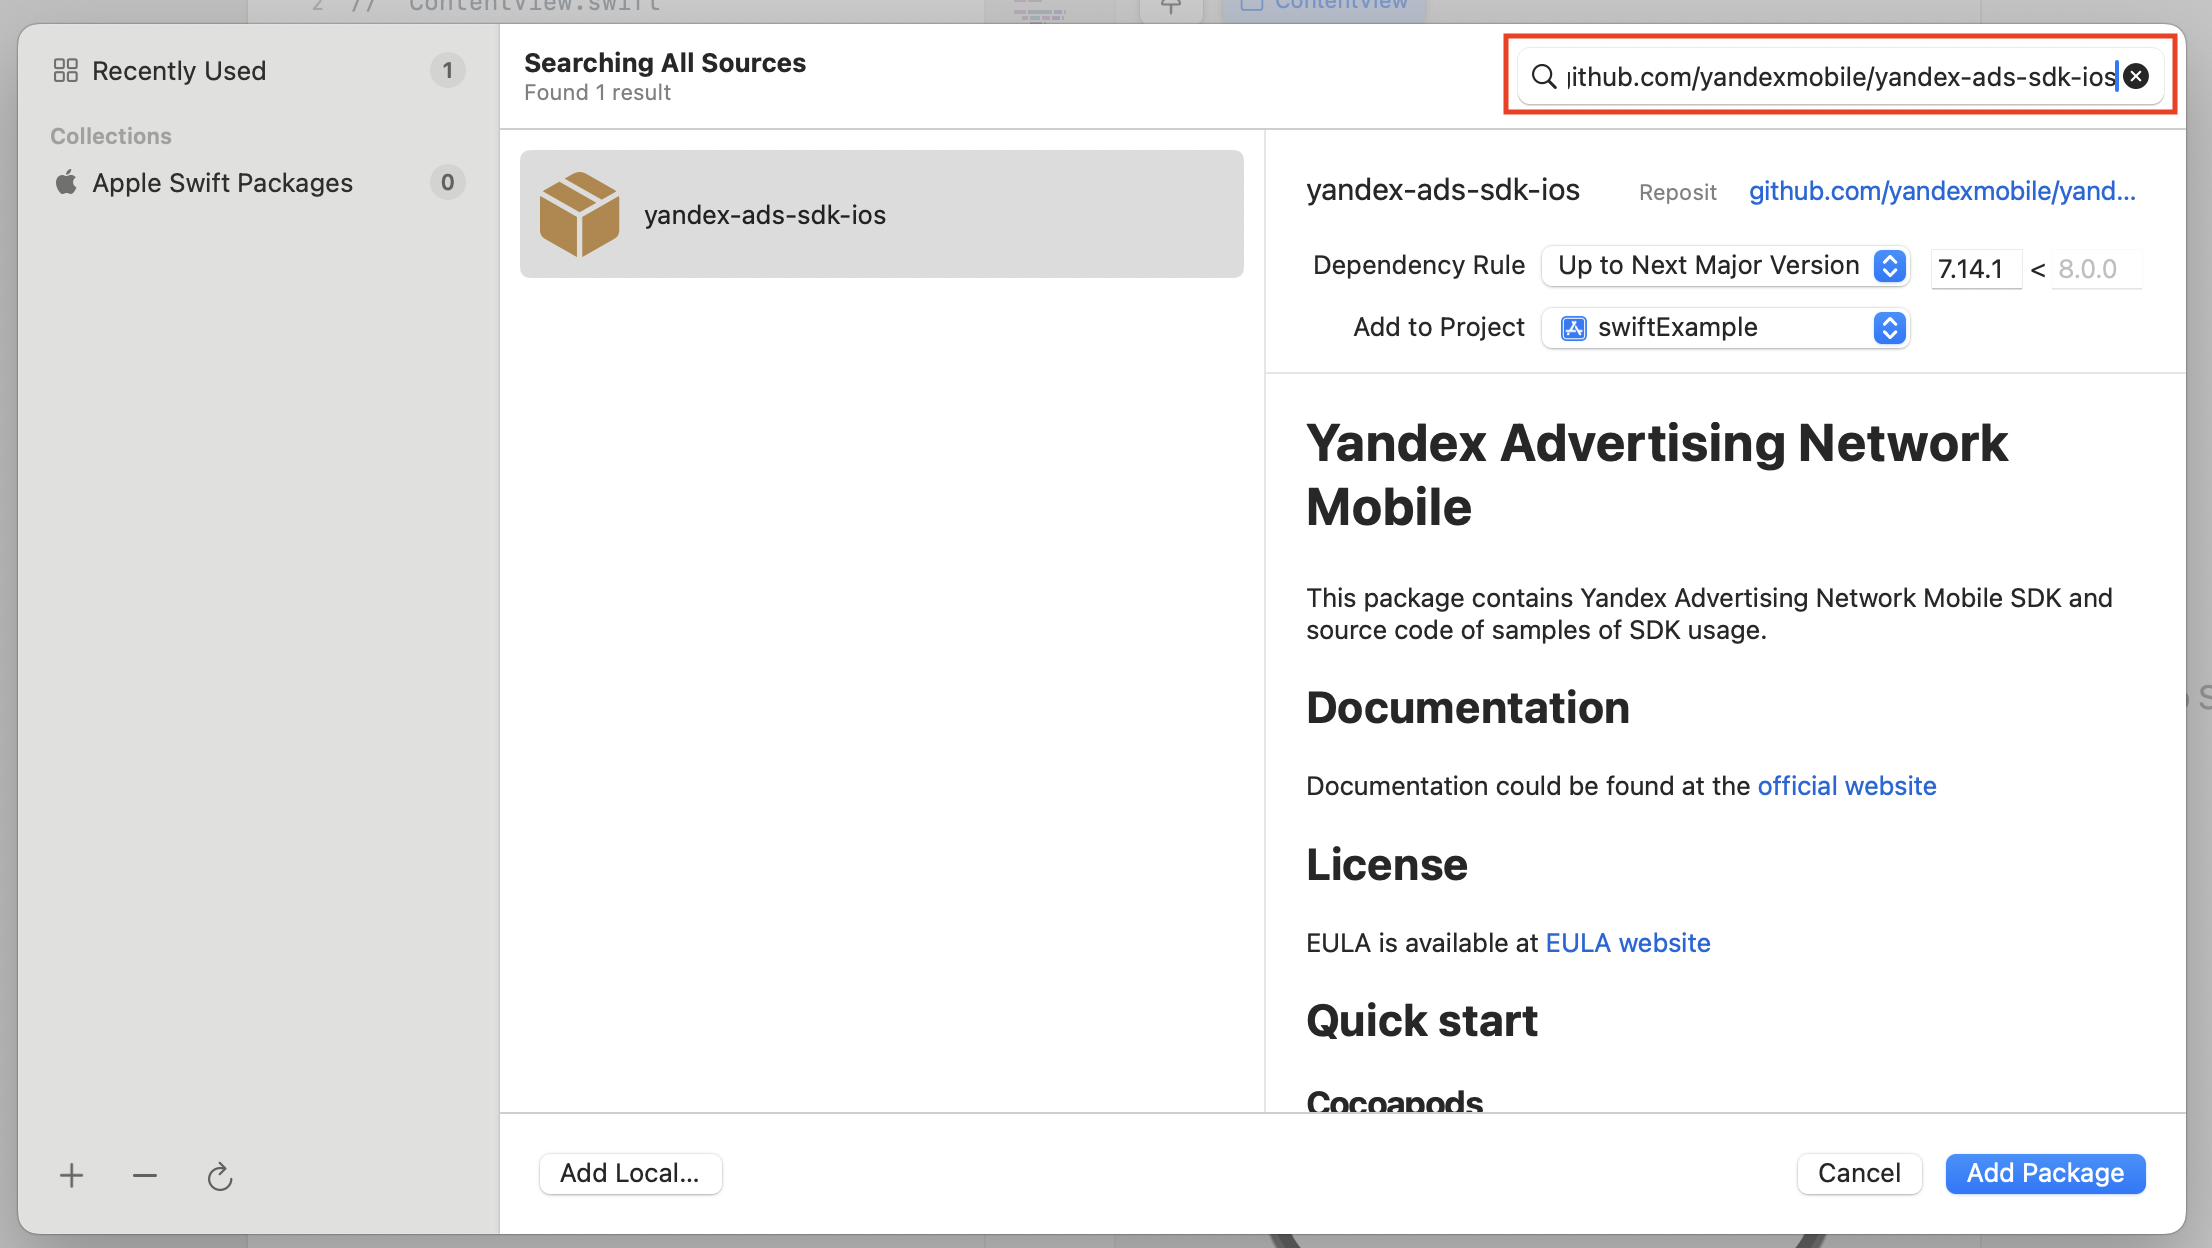Click the package URL search field

[x=1840, y=77]
